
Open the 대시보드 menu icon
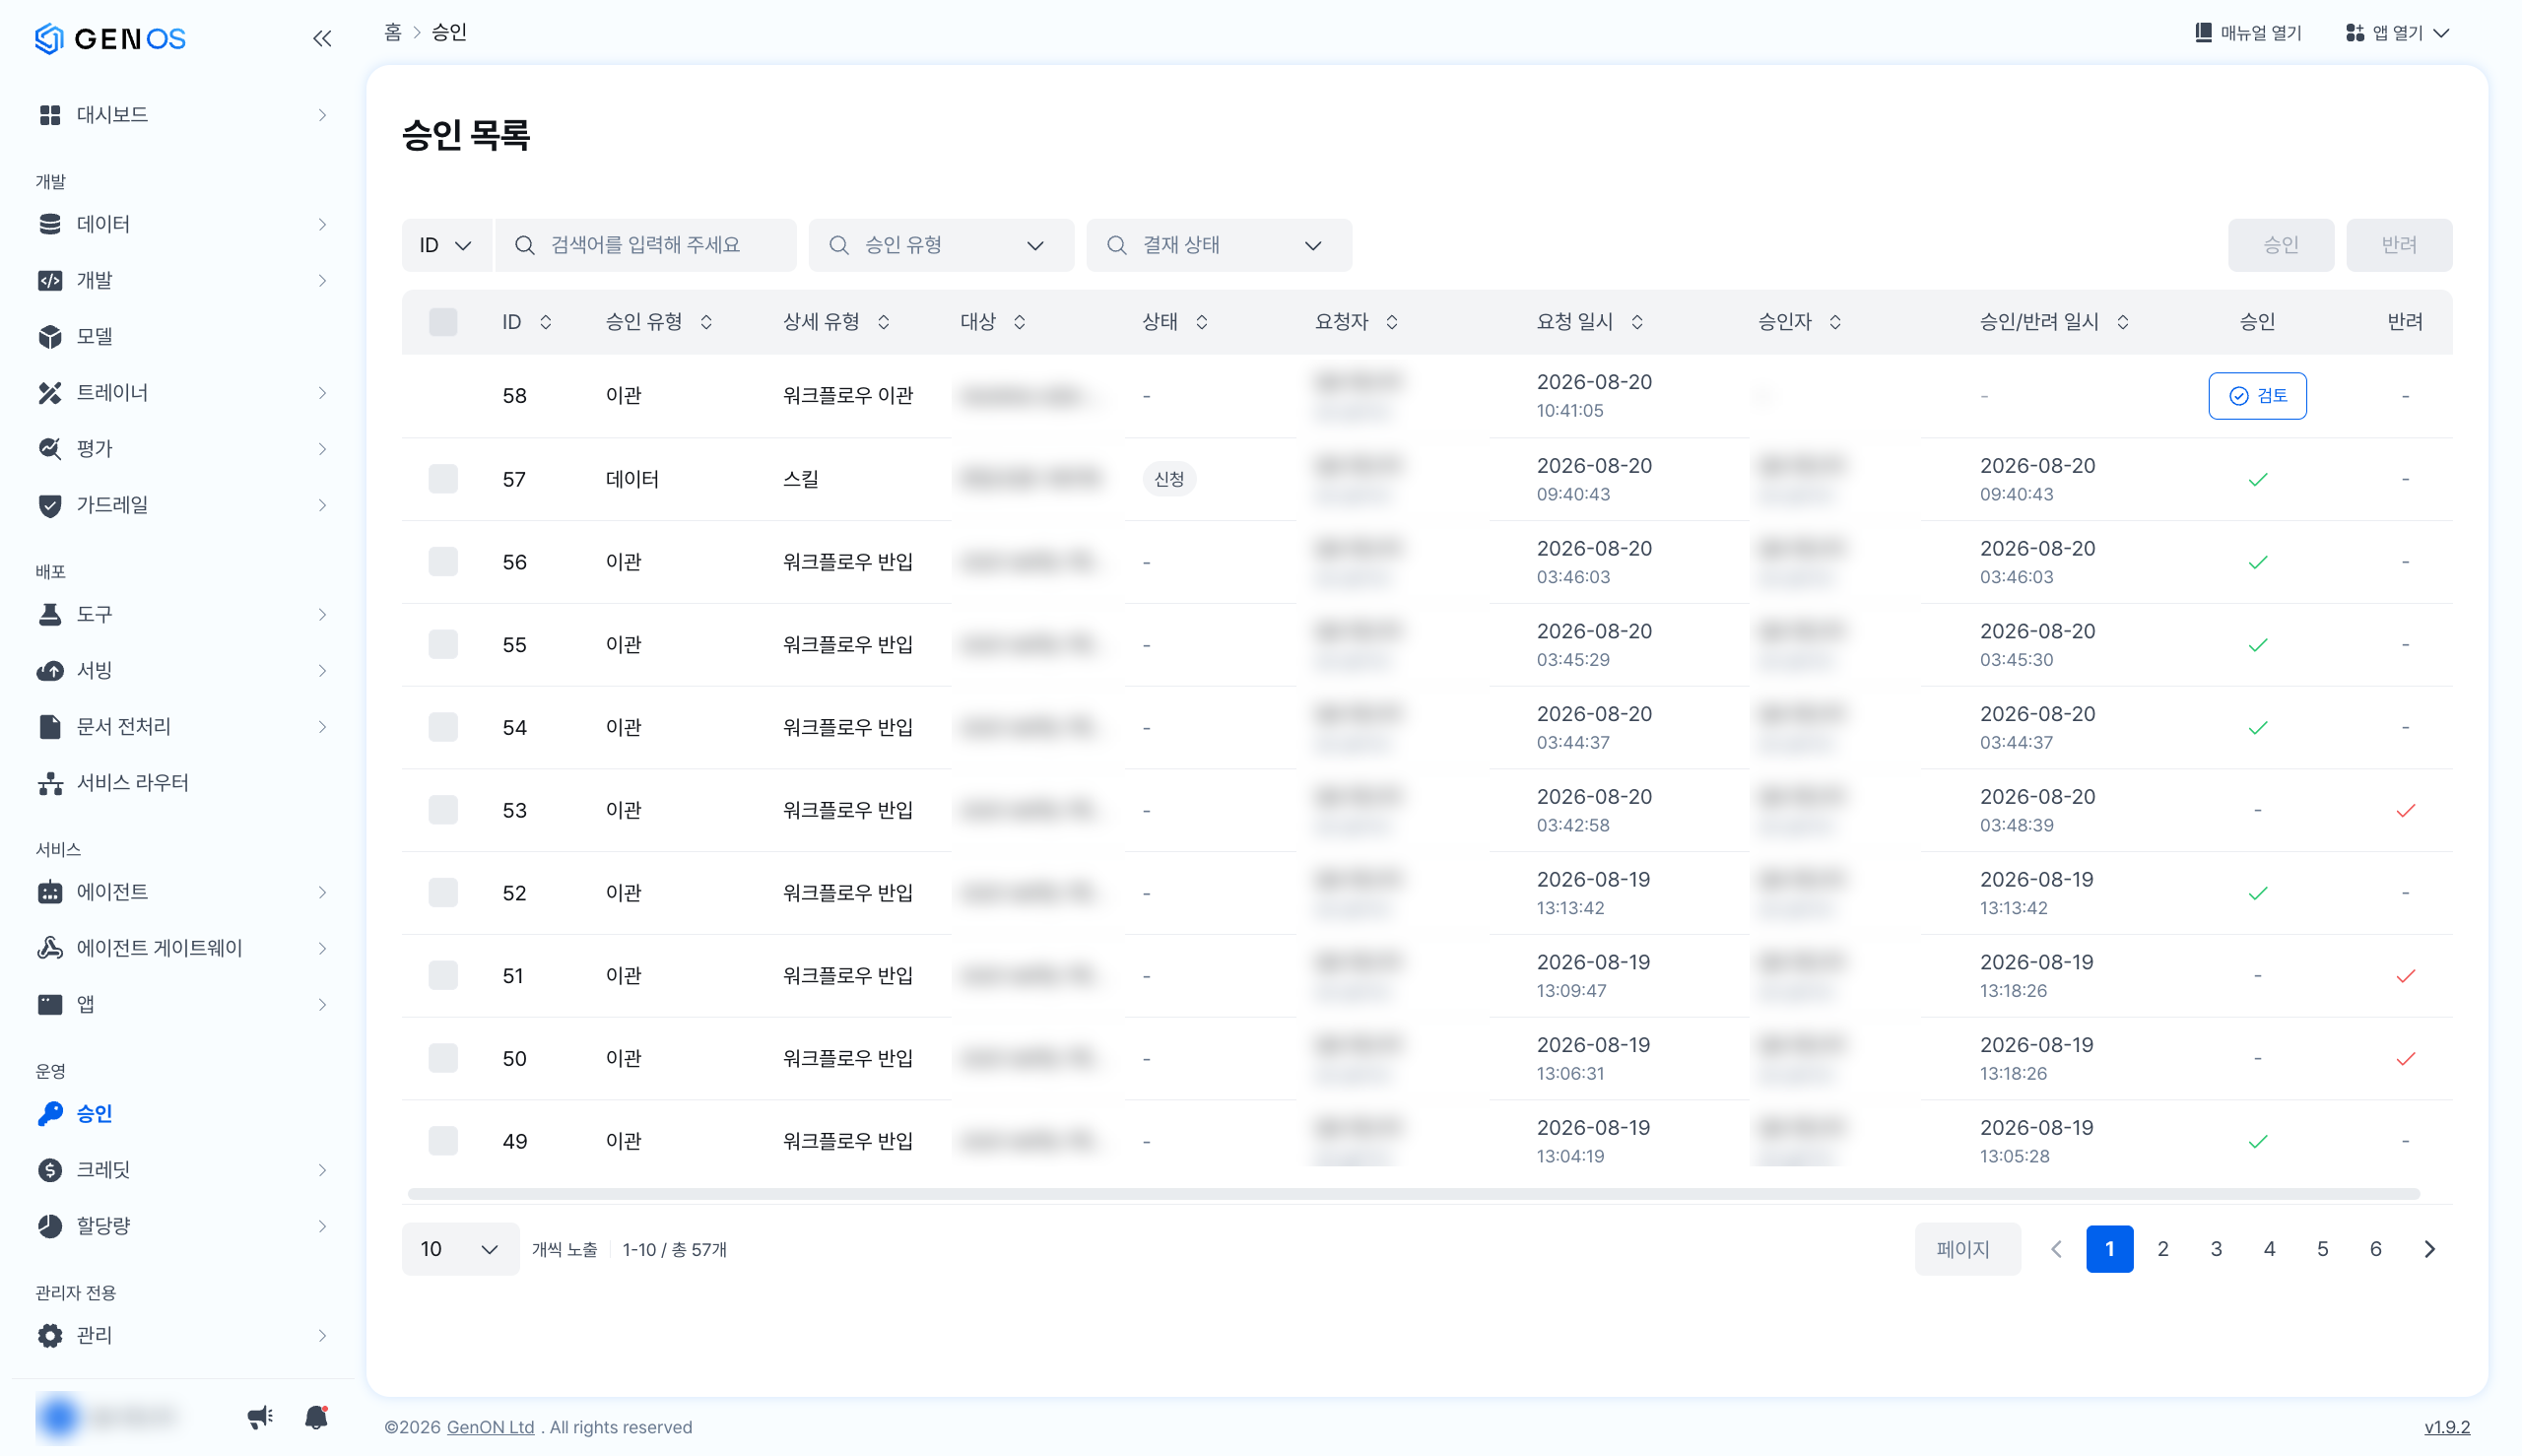(x=50, y=115)
